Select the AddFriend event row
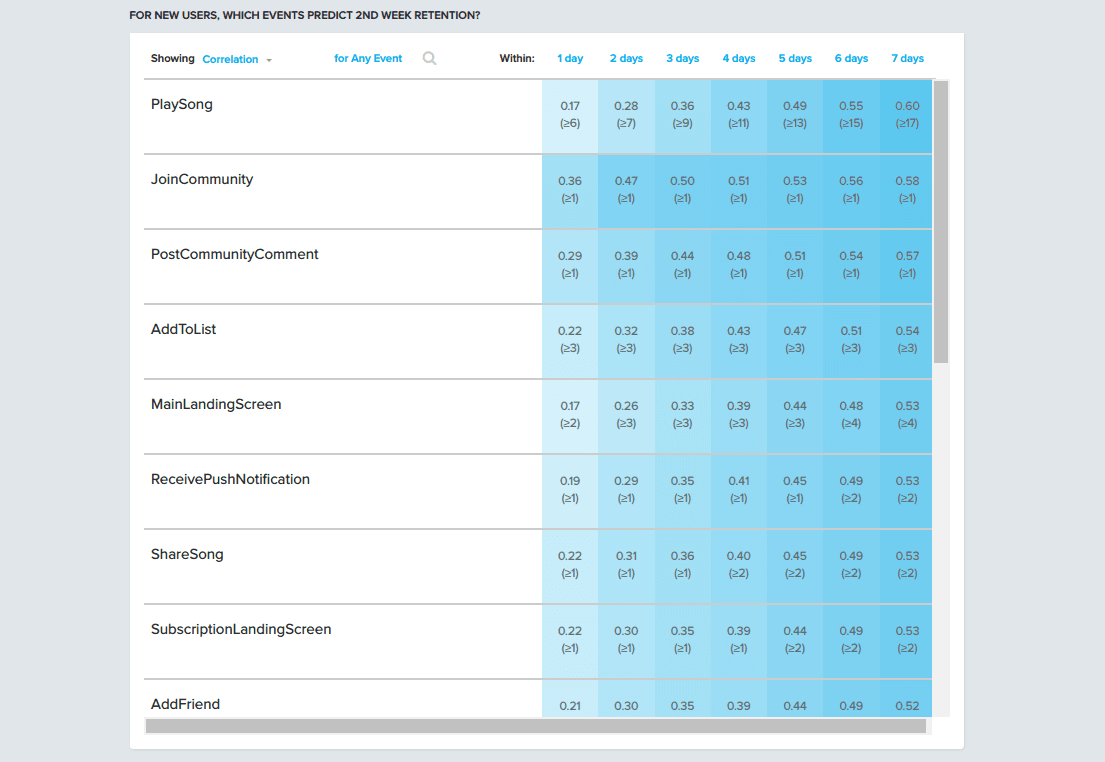 coord(185,704)
